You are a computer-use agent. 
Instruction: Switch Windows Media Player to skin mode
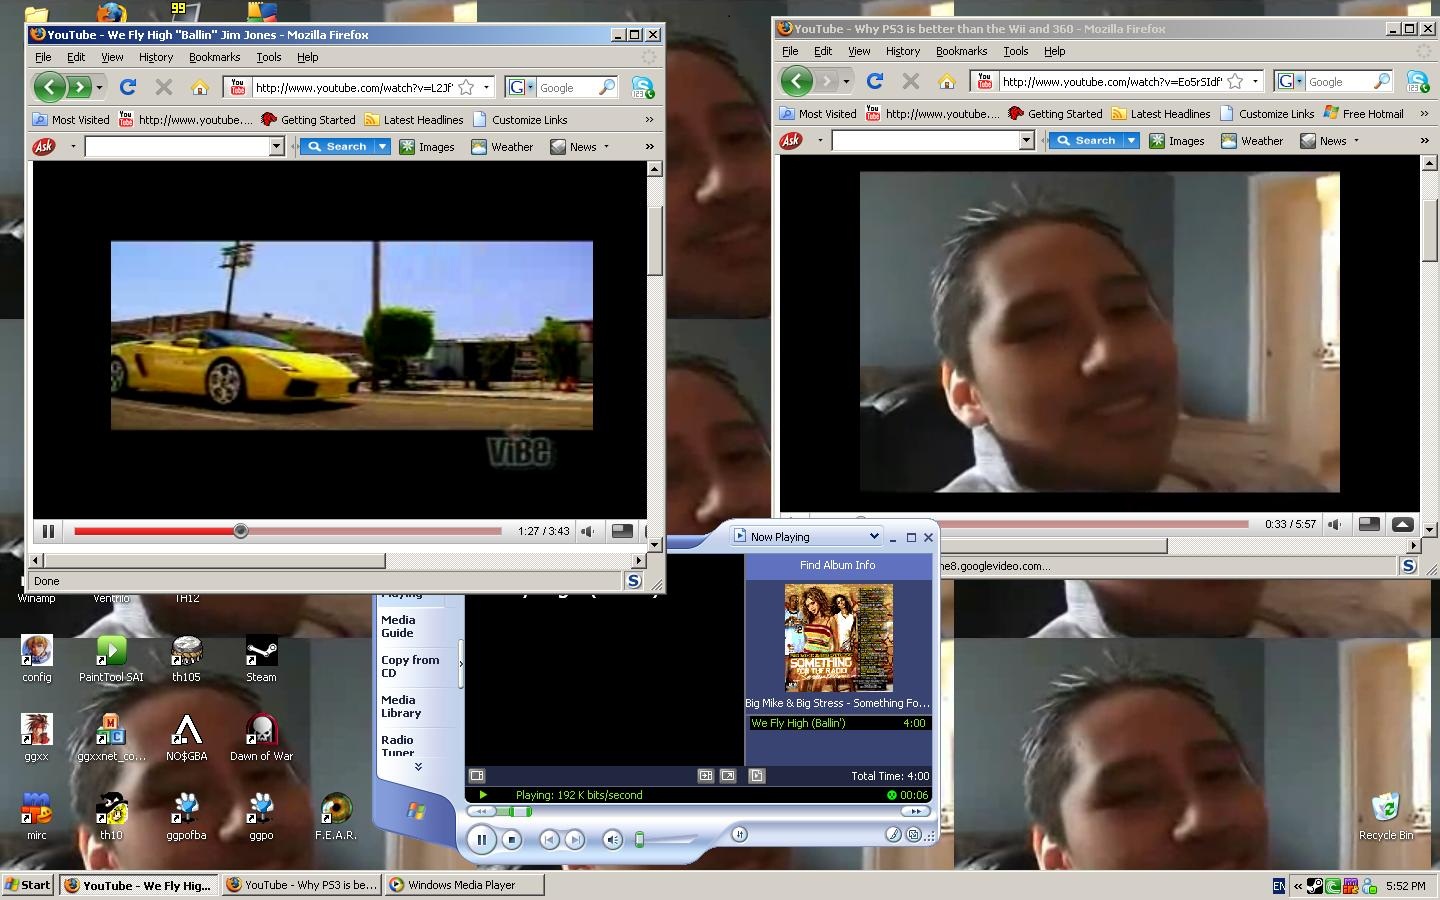(x=913, y=835)
